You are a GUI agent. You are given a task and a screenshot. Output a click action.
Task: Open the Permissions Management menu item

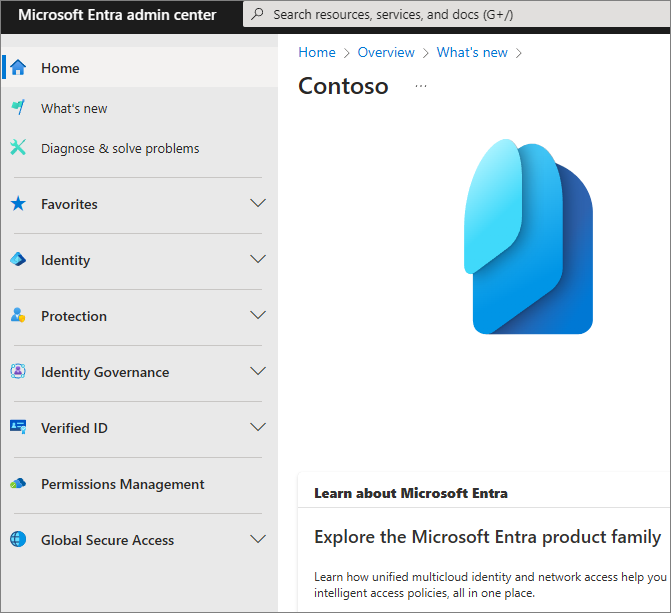tap(140, 484)
